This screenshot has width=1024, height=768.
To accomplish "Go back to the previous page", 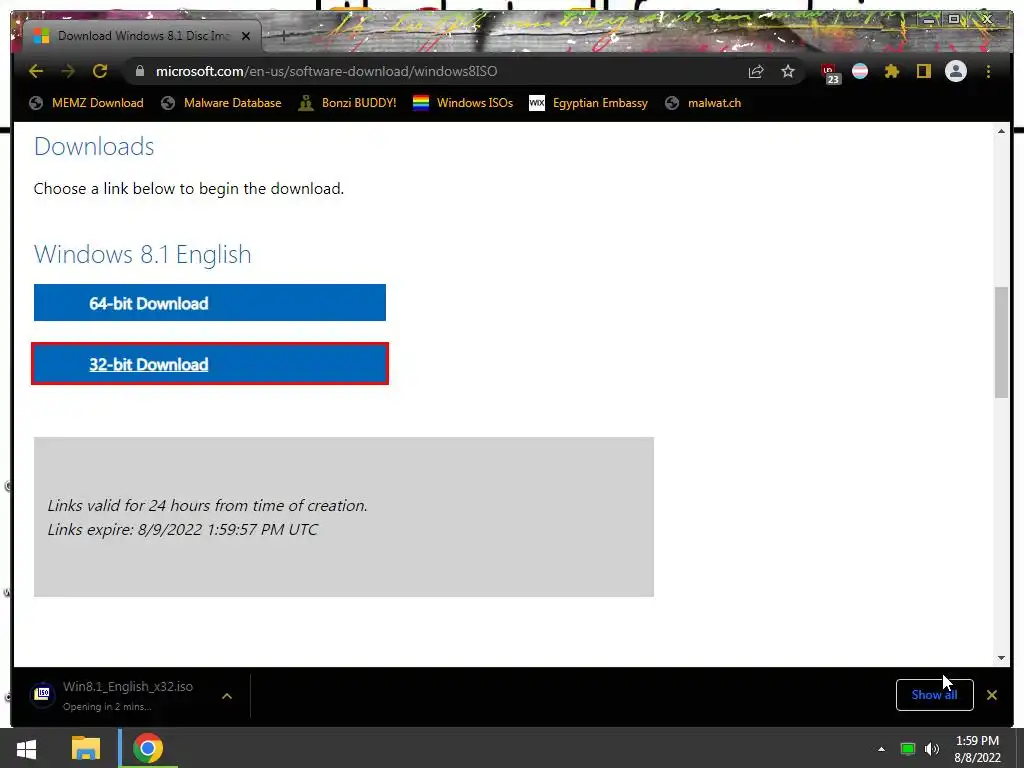I will coord(36,71).
